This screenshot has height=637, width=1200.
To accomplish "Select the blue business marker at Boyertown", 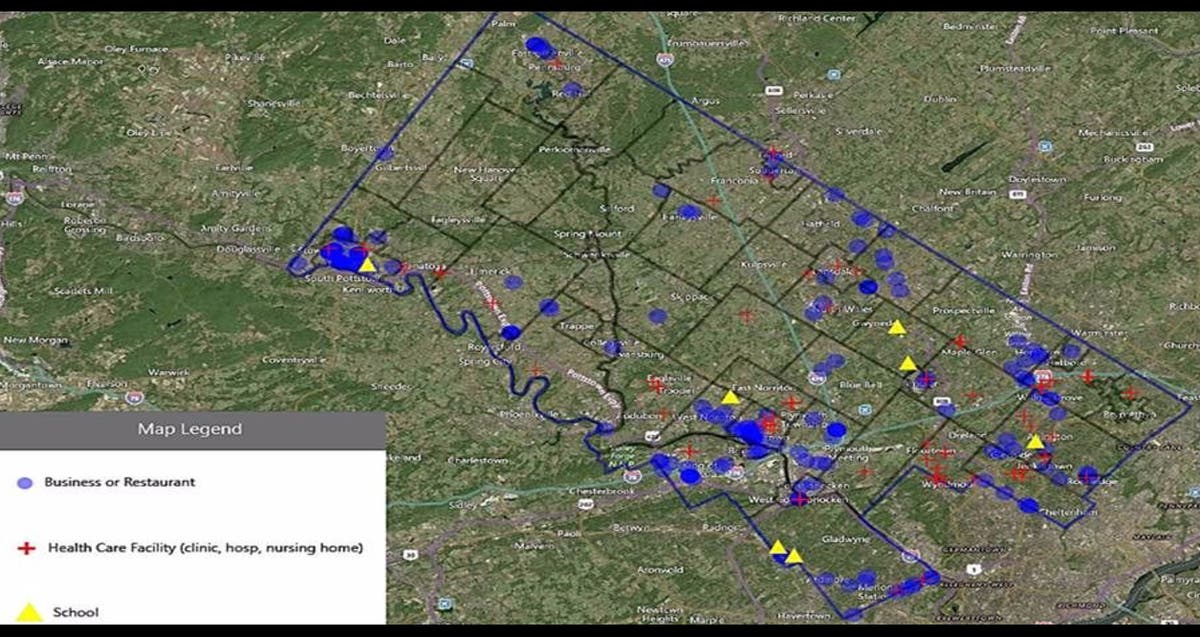I will click(x=384, y=153).
